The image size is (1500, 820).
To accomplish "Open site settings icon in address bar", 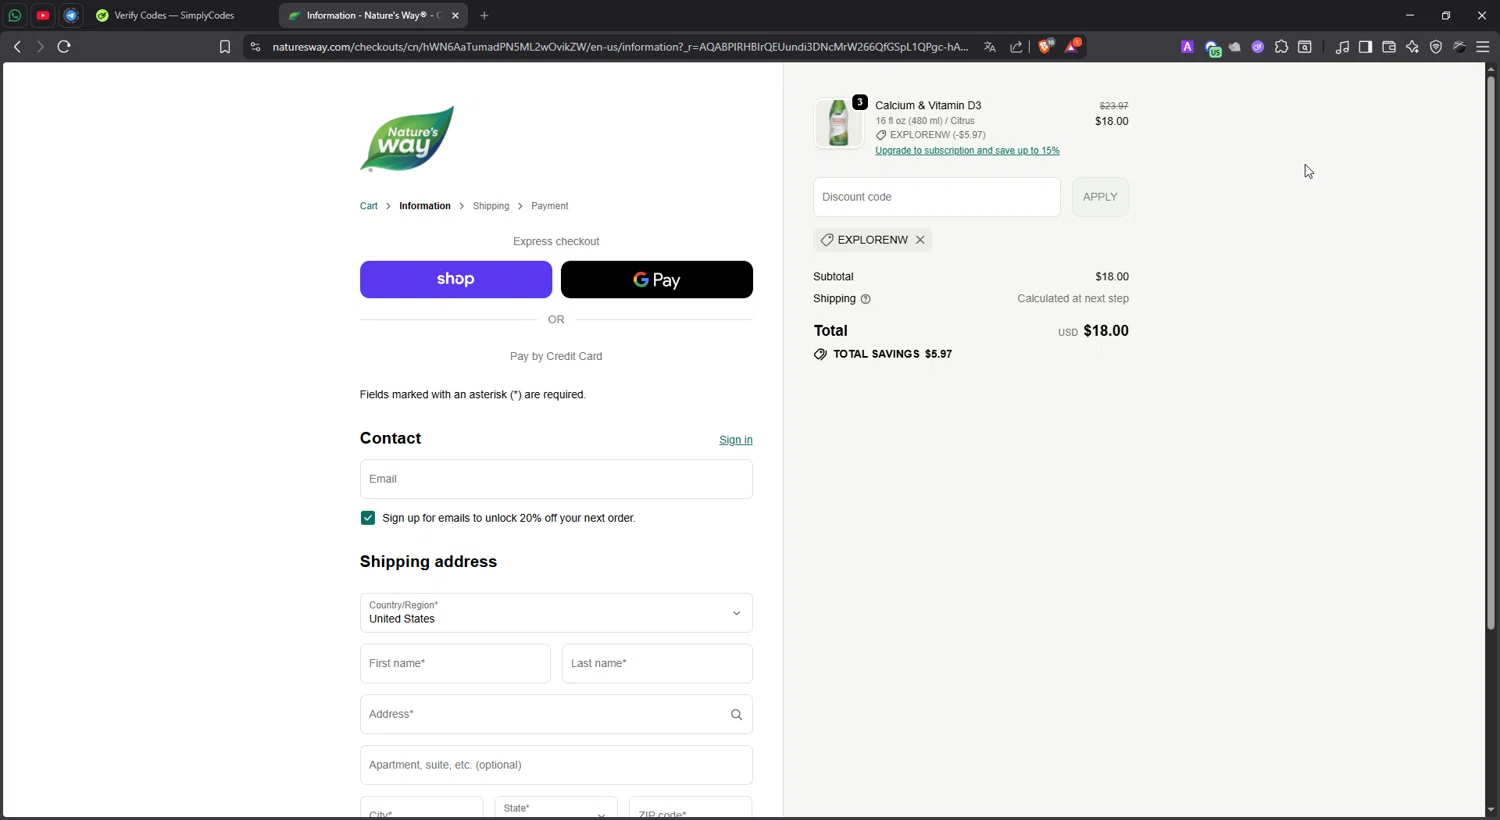I will click(x=255, y=47).
